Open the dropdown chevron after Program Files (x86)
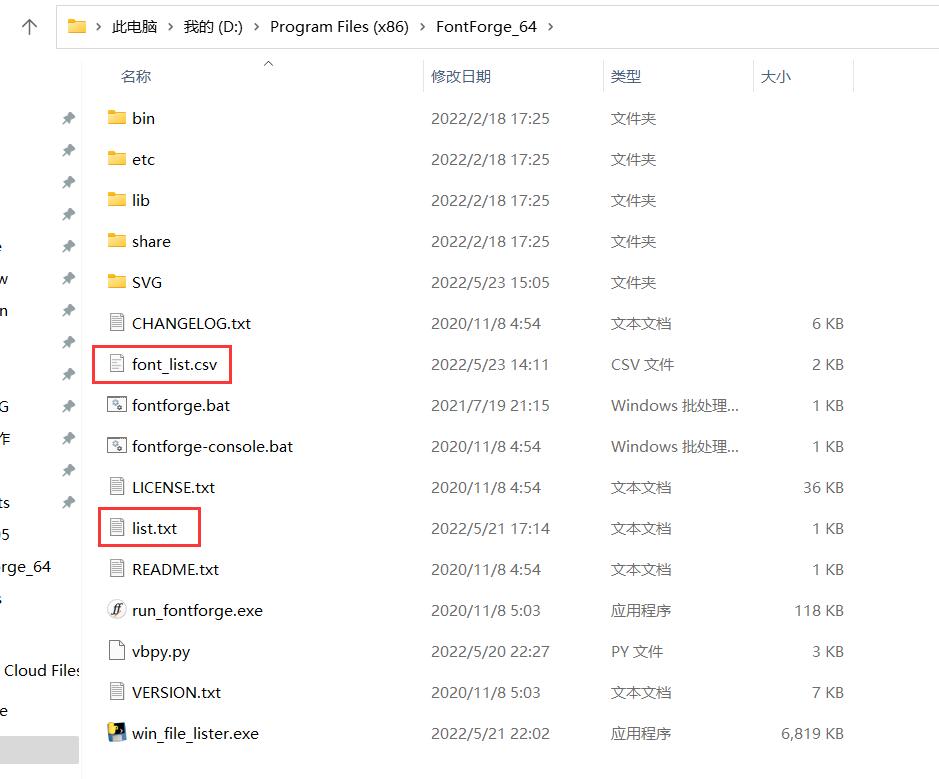 [422, 27]
